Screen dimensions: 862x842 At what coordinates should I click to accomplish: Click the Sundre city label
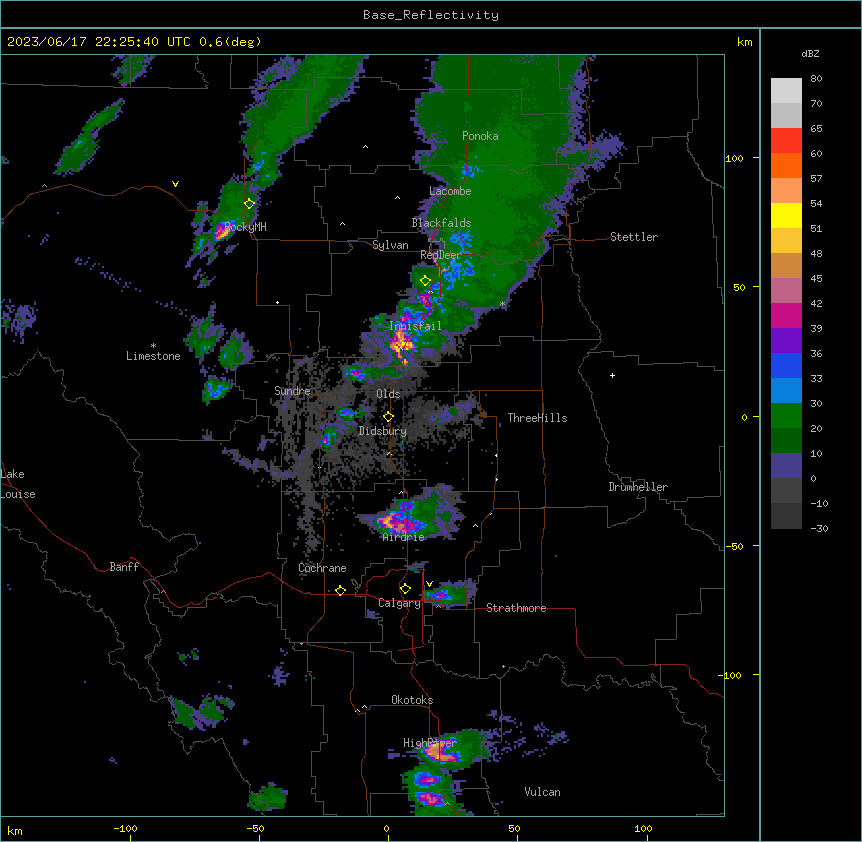coord(292,391)
